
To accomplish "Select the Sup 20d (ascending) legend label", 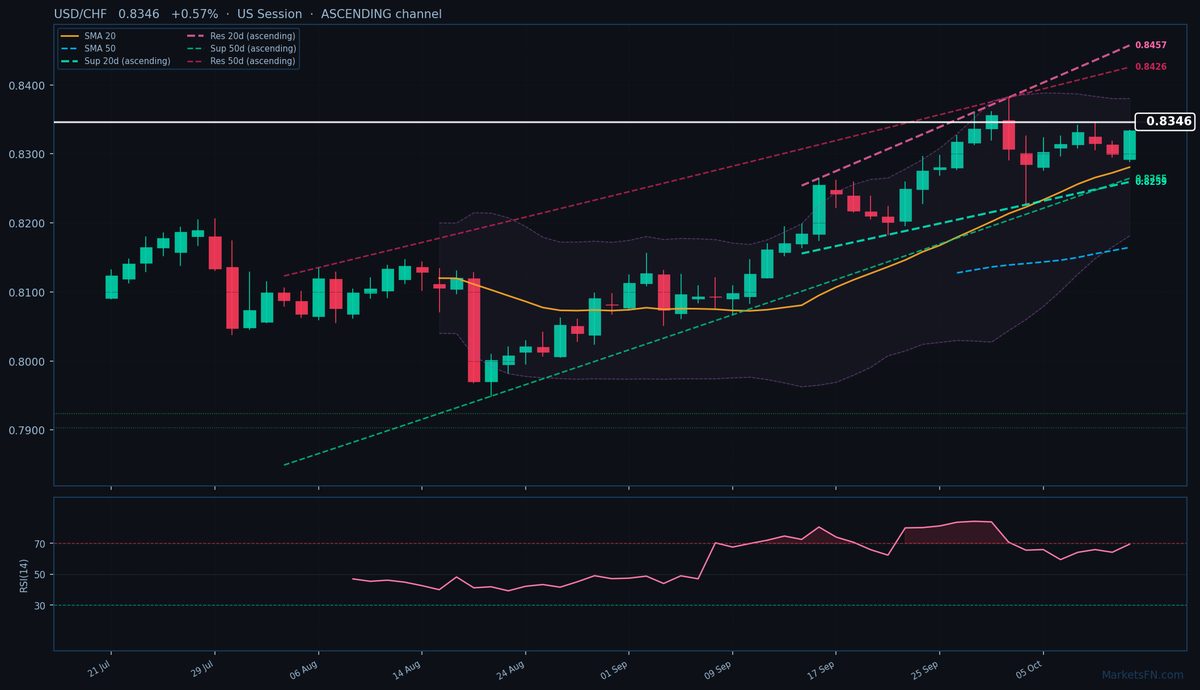I will tap(127, 61).
